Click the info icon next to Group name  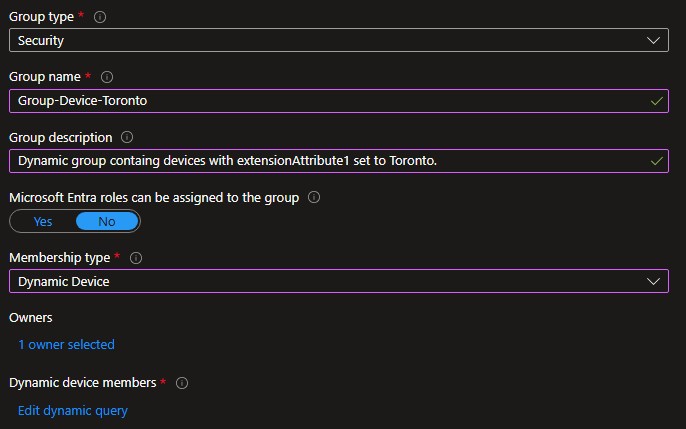107,76
